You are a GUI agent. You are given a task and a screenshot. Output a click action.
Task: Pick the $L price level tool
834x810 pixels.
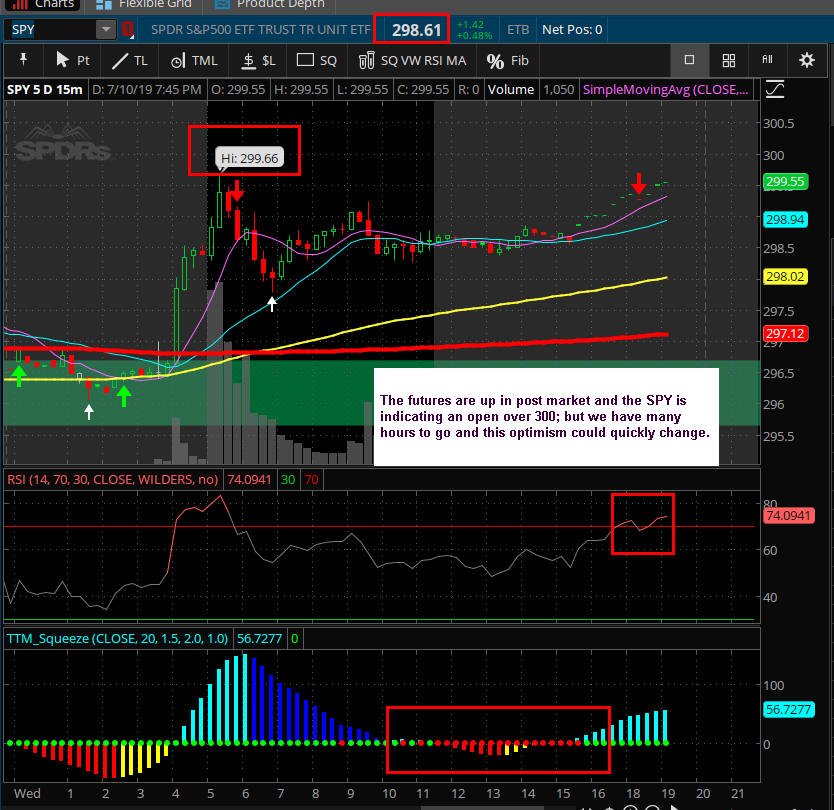click(x=258, y=61)
